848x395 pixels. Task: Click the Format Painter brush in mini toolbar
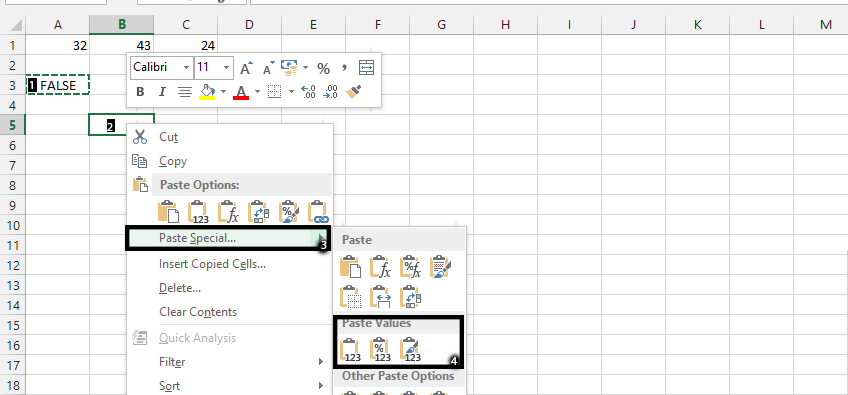point(354,92)
